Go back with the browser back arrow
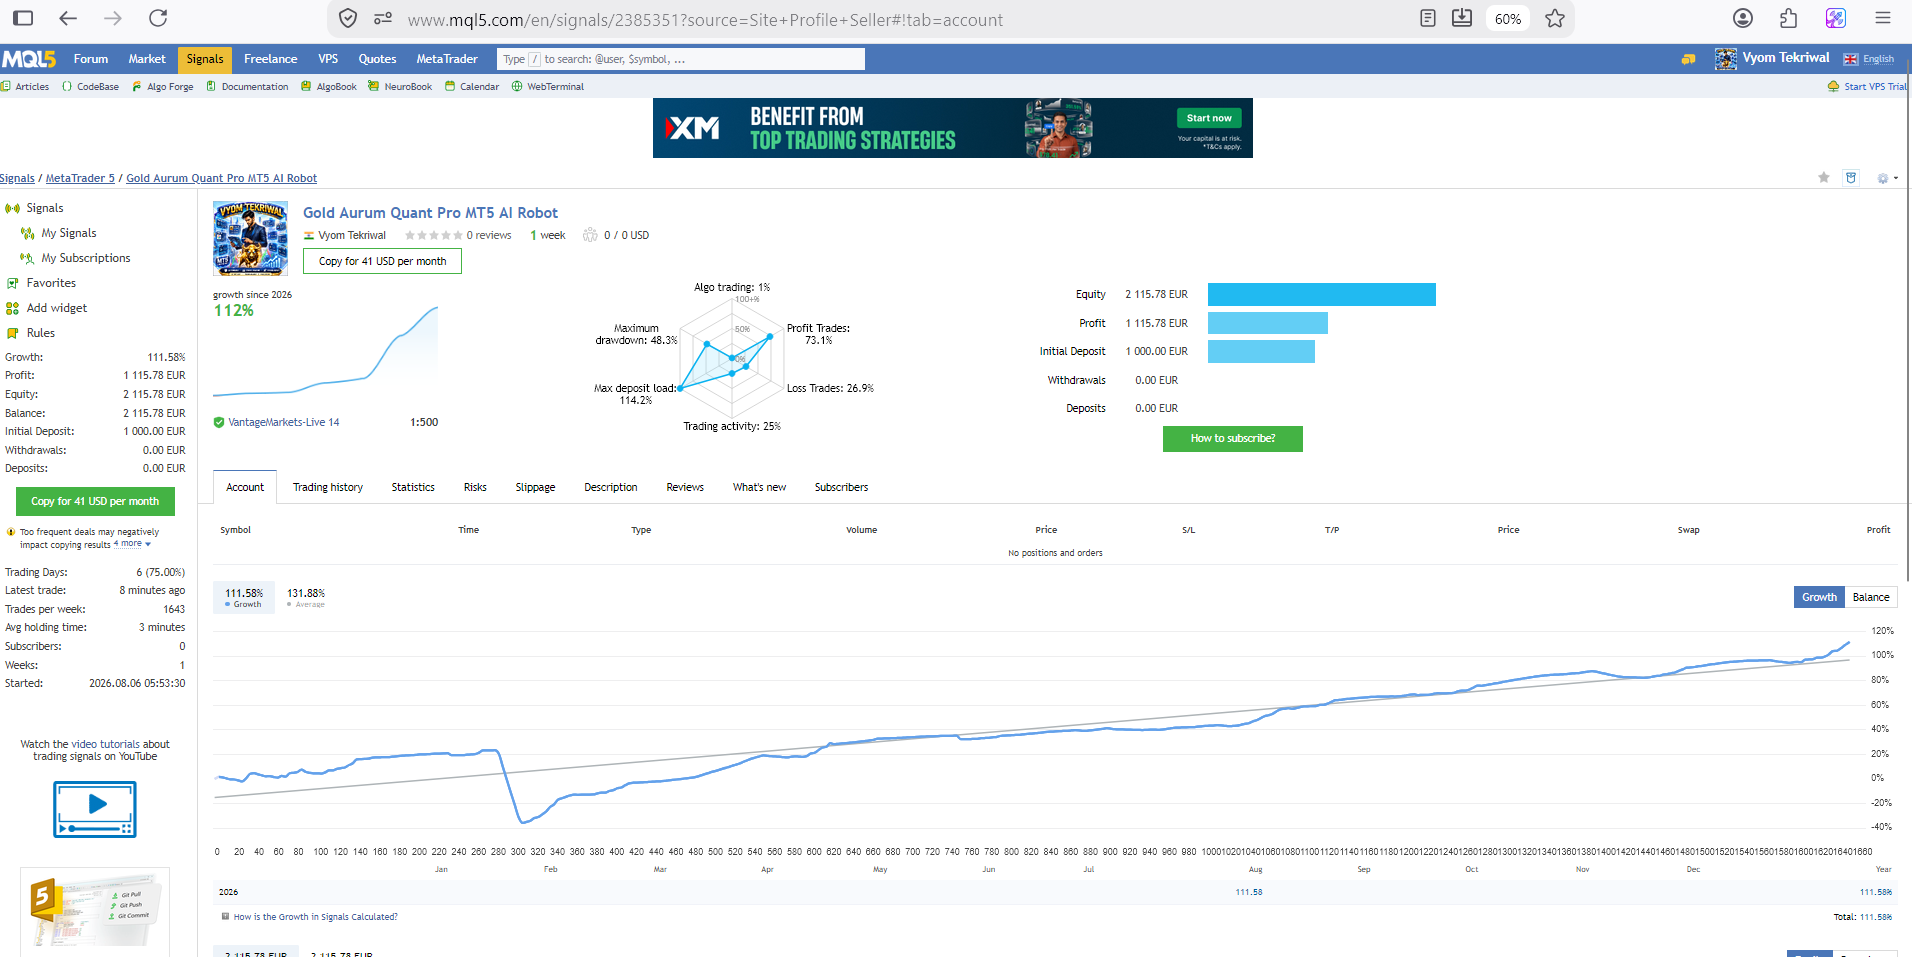The image size is (1912, 957). click(68, 18)
